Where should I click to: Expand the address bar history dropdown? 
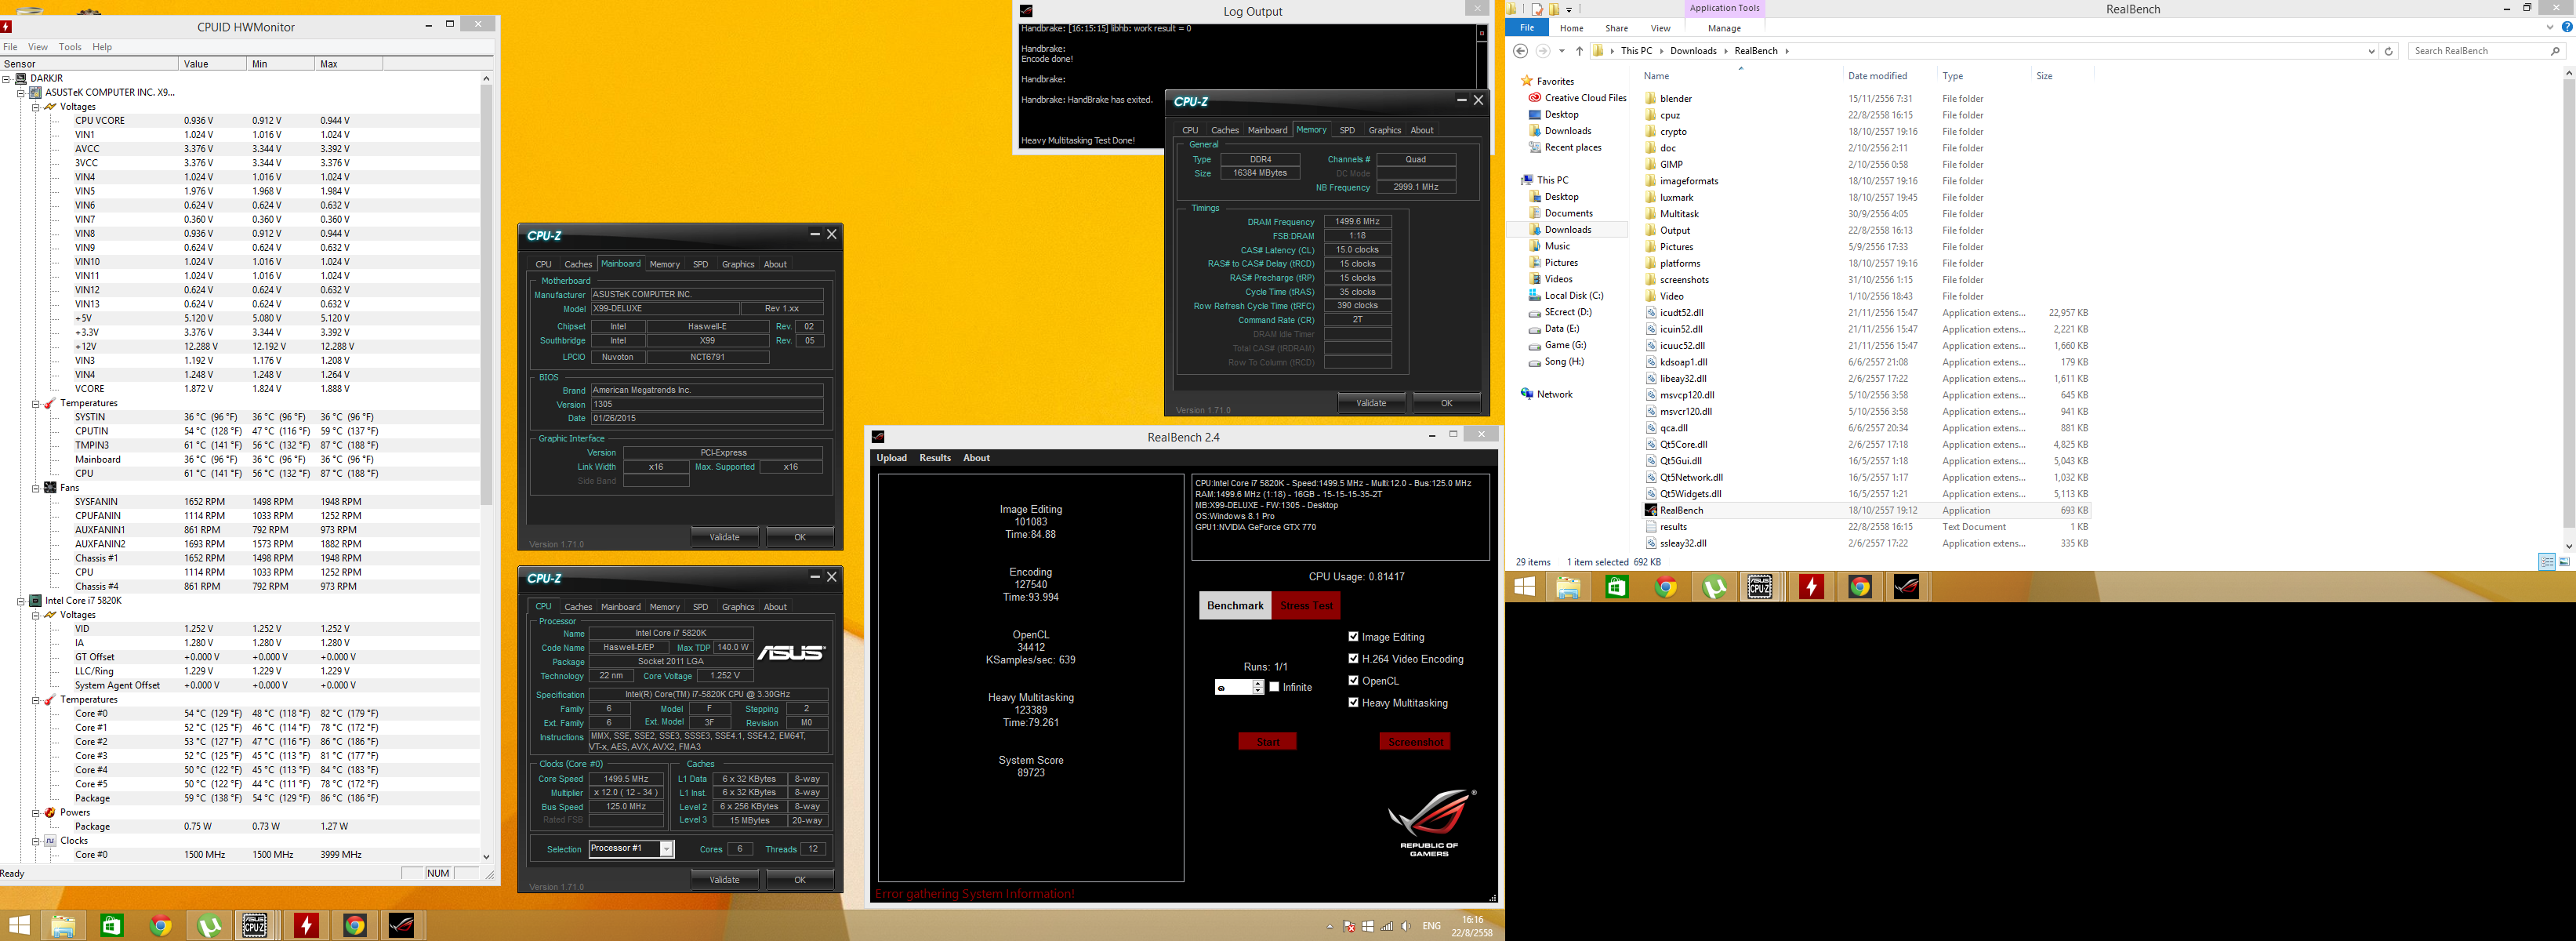[2371, 51]
